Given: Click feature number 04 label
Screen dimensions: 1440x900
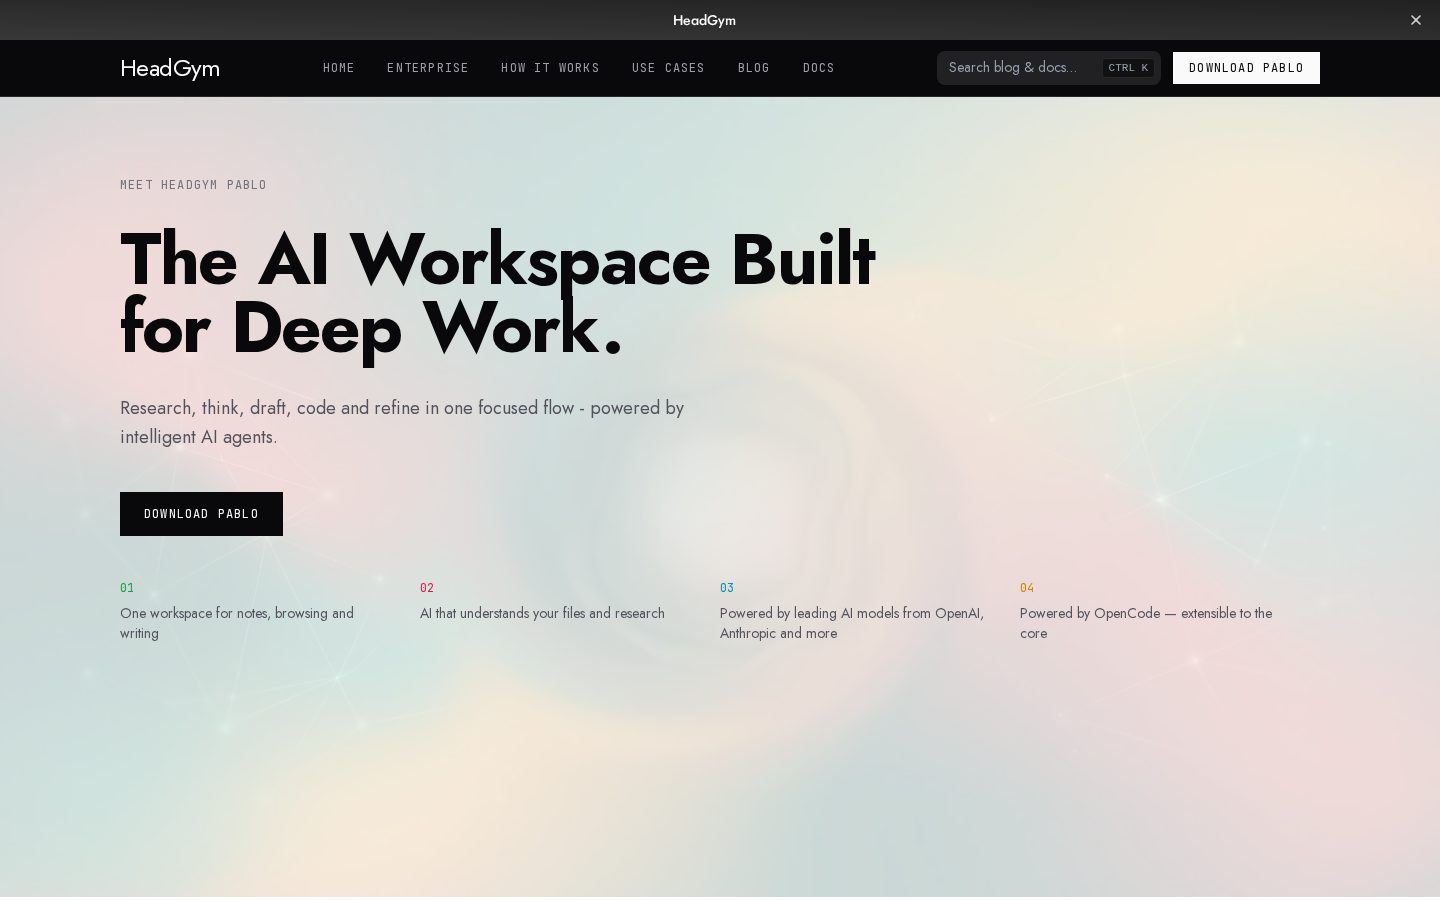Looking at the screenshot, I should [1027, 588].
